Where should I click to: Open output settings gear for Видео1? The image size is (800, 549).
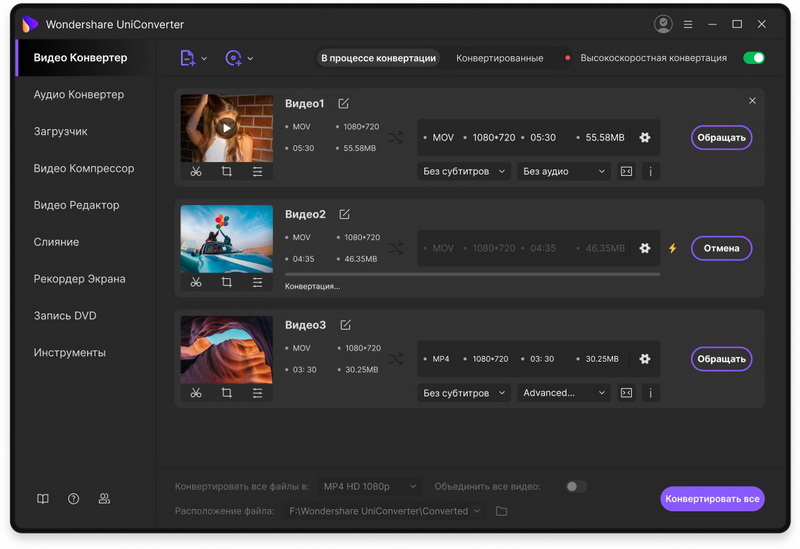point(645,138)
